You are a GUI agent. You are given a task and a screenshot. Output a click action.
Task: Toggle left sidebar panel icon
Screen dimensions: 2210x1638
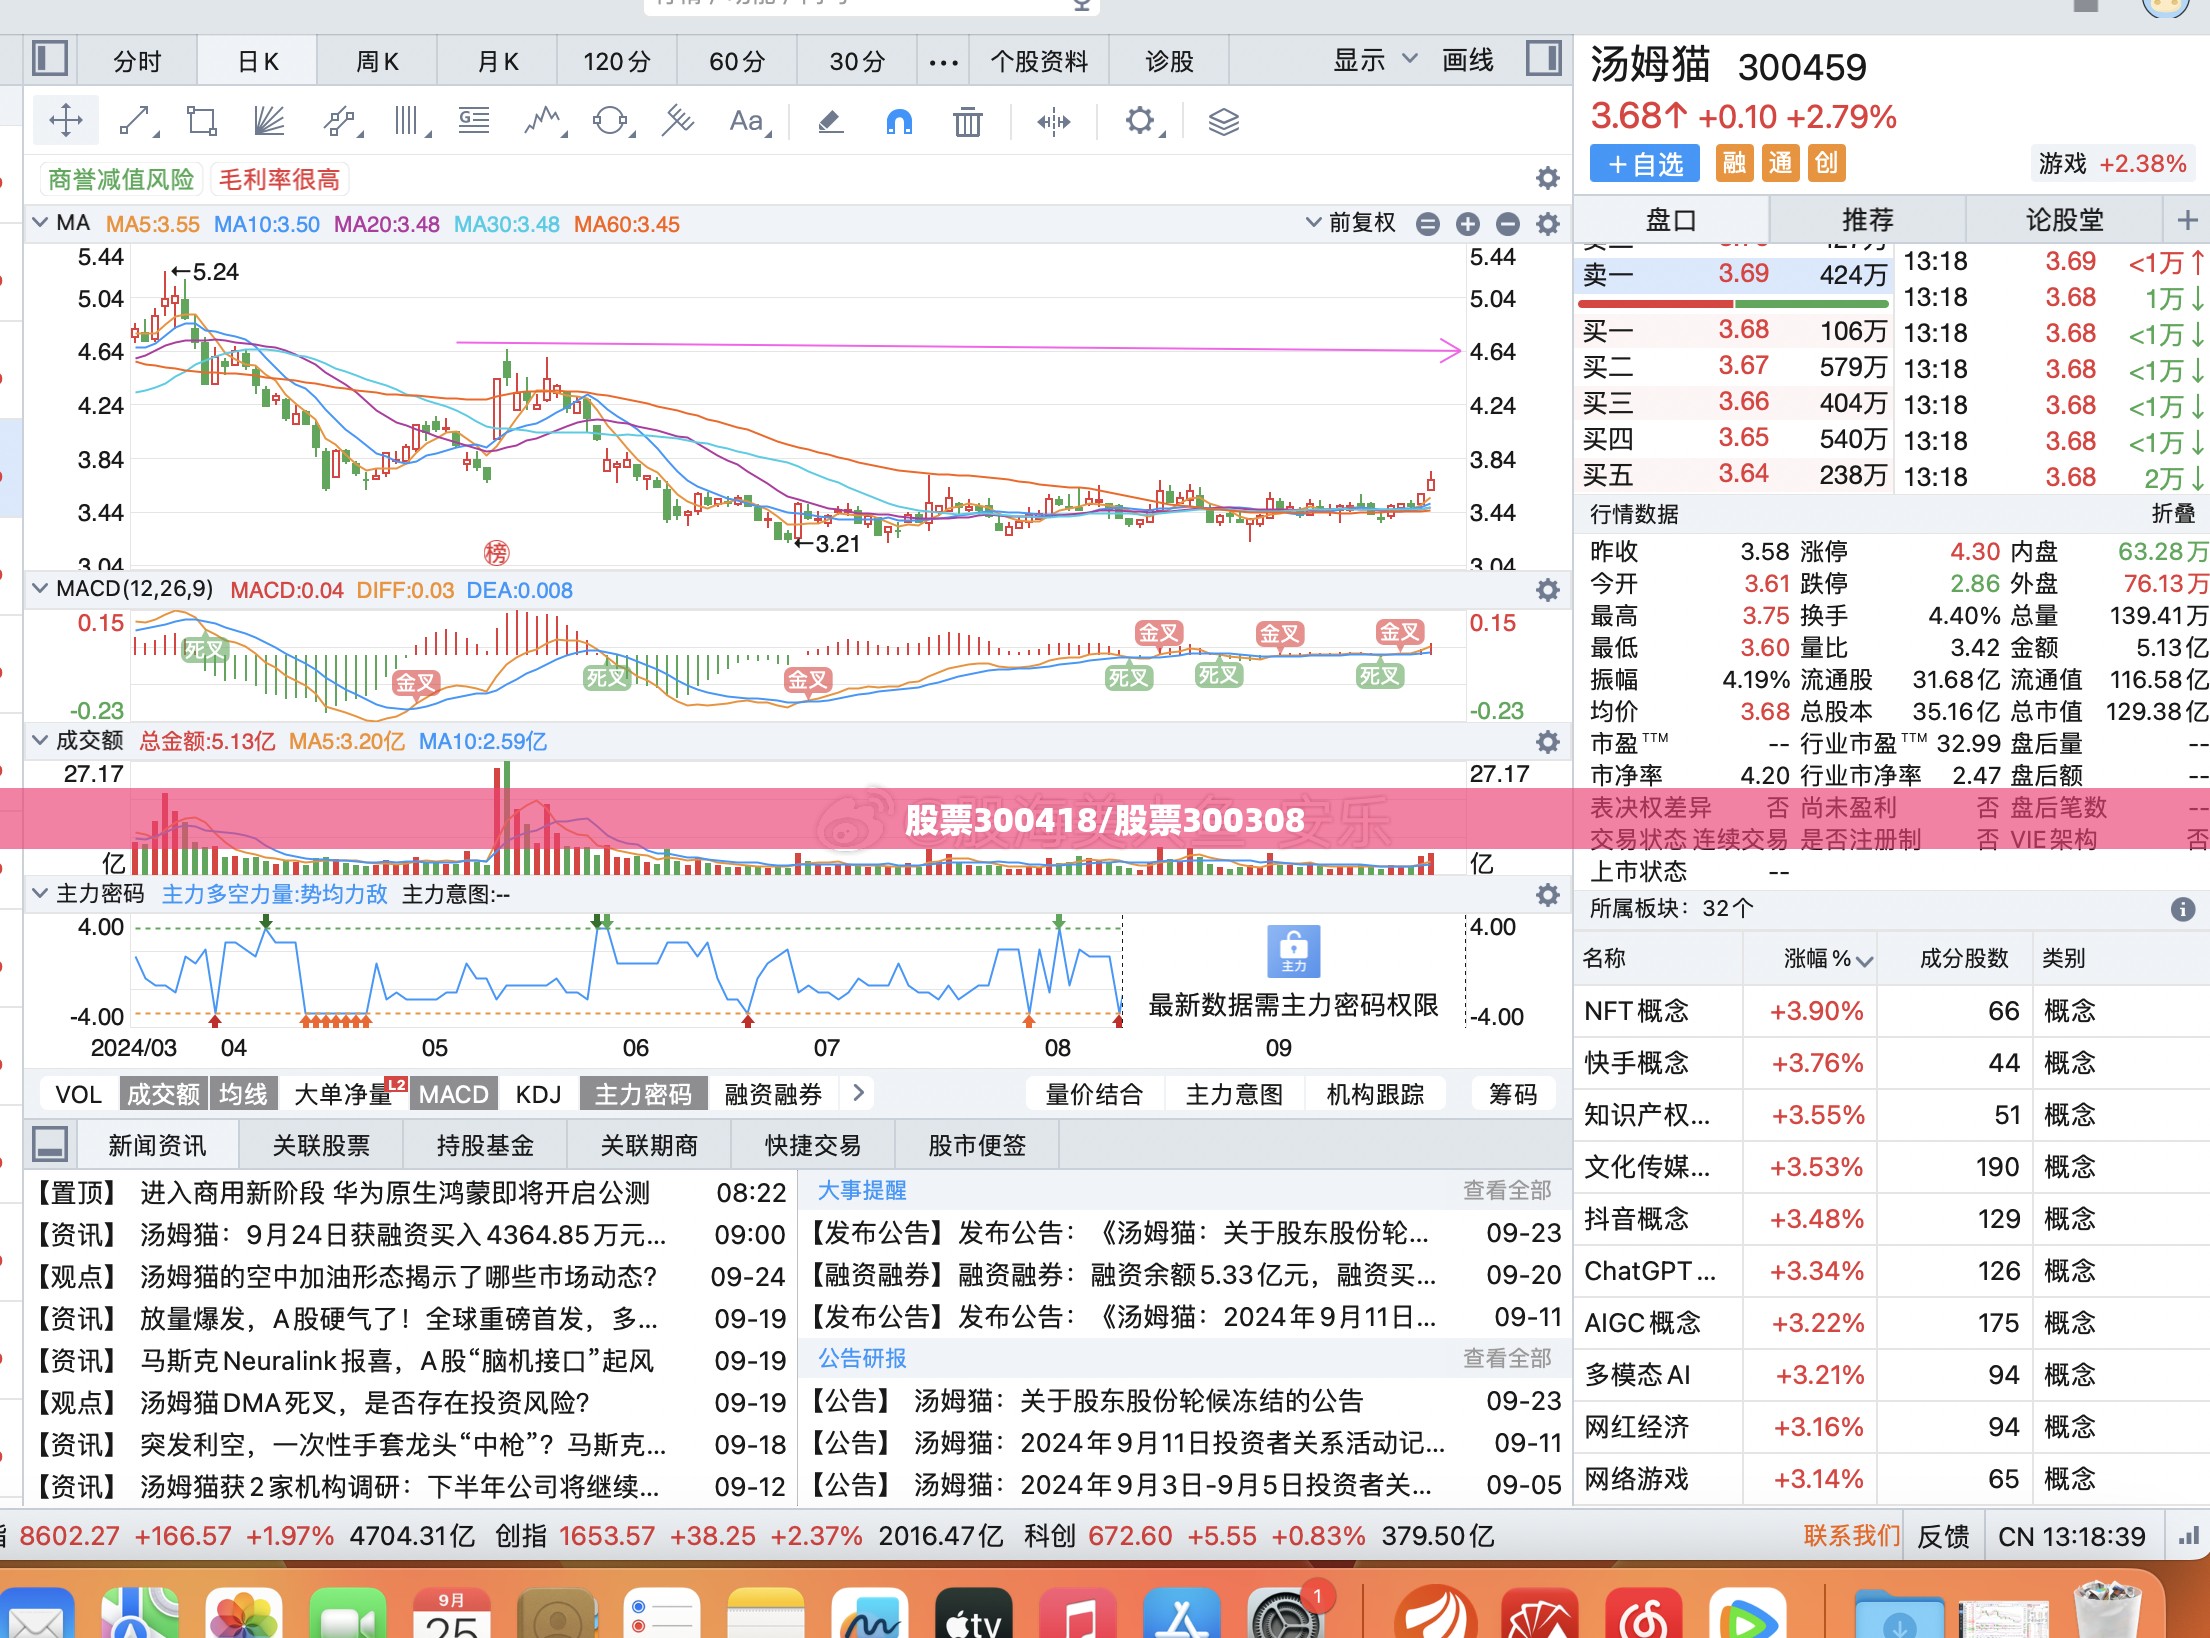[x=49, y=59]
